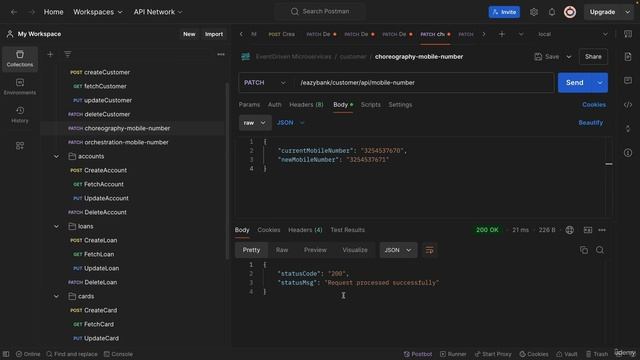Open the Send button dropdown arrow
The height and width of the screenshot is (360, 640).
600,82
